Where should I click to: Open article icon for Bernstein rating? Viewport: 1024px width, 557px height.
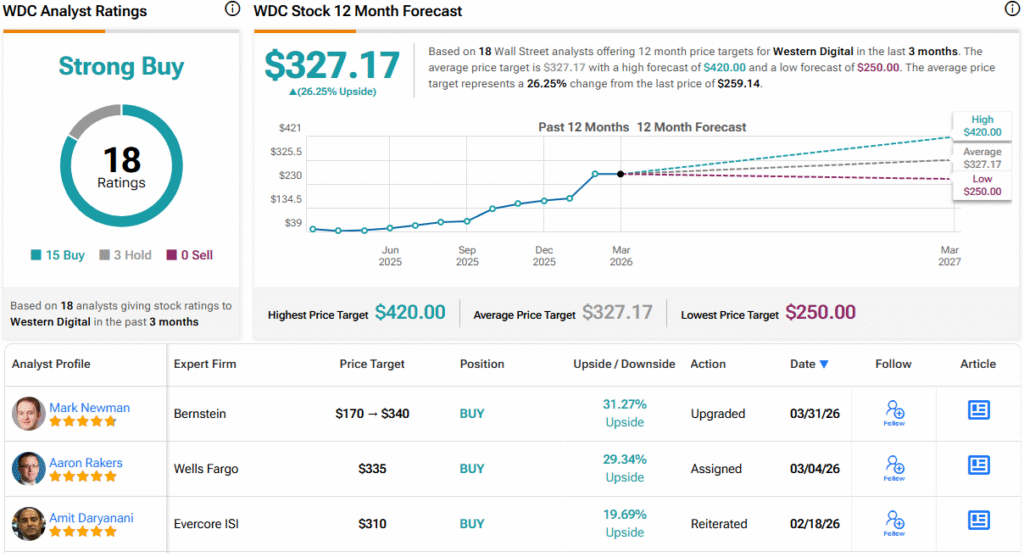978,411
